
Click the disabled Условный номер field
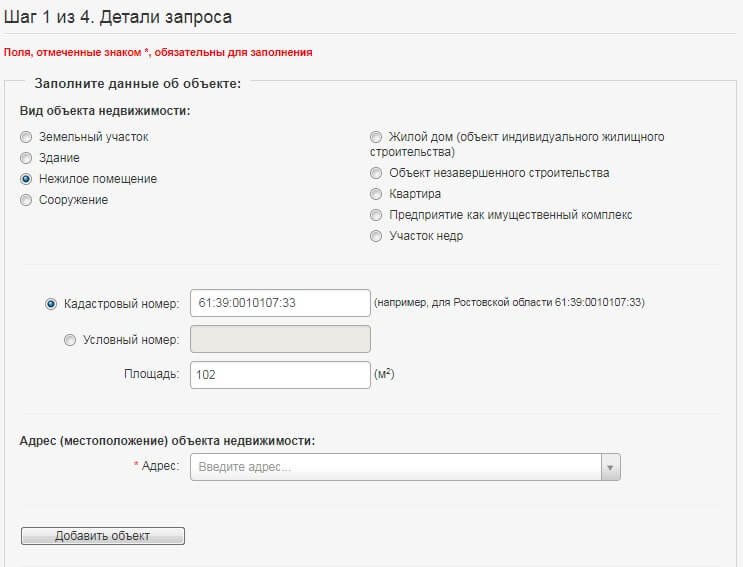point(280,339)
